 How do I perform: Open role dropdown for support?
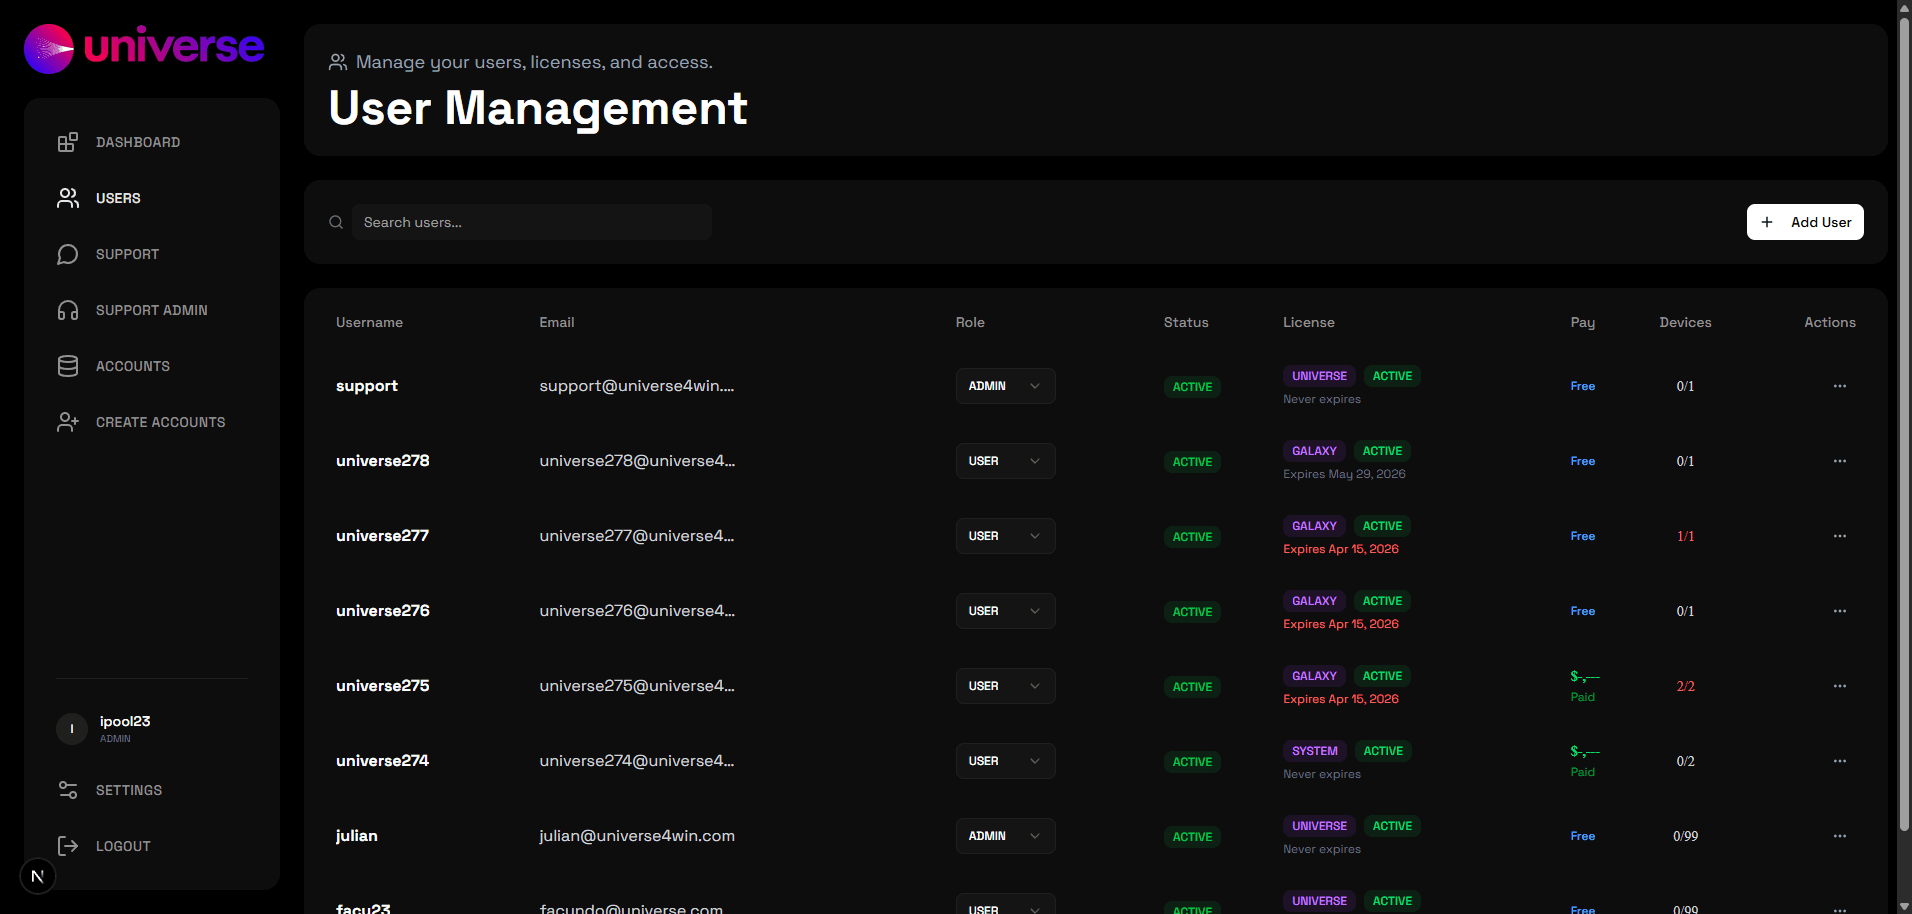[x=1005, y=386]
